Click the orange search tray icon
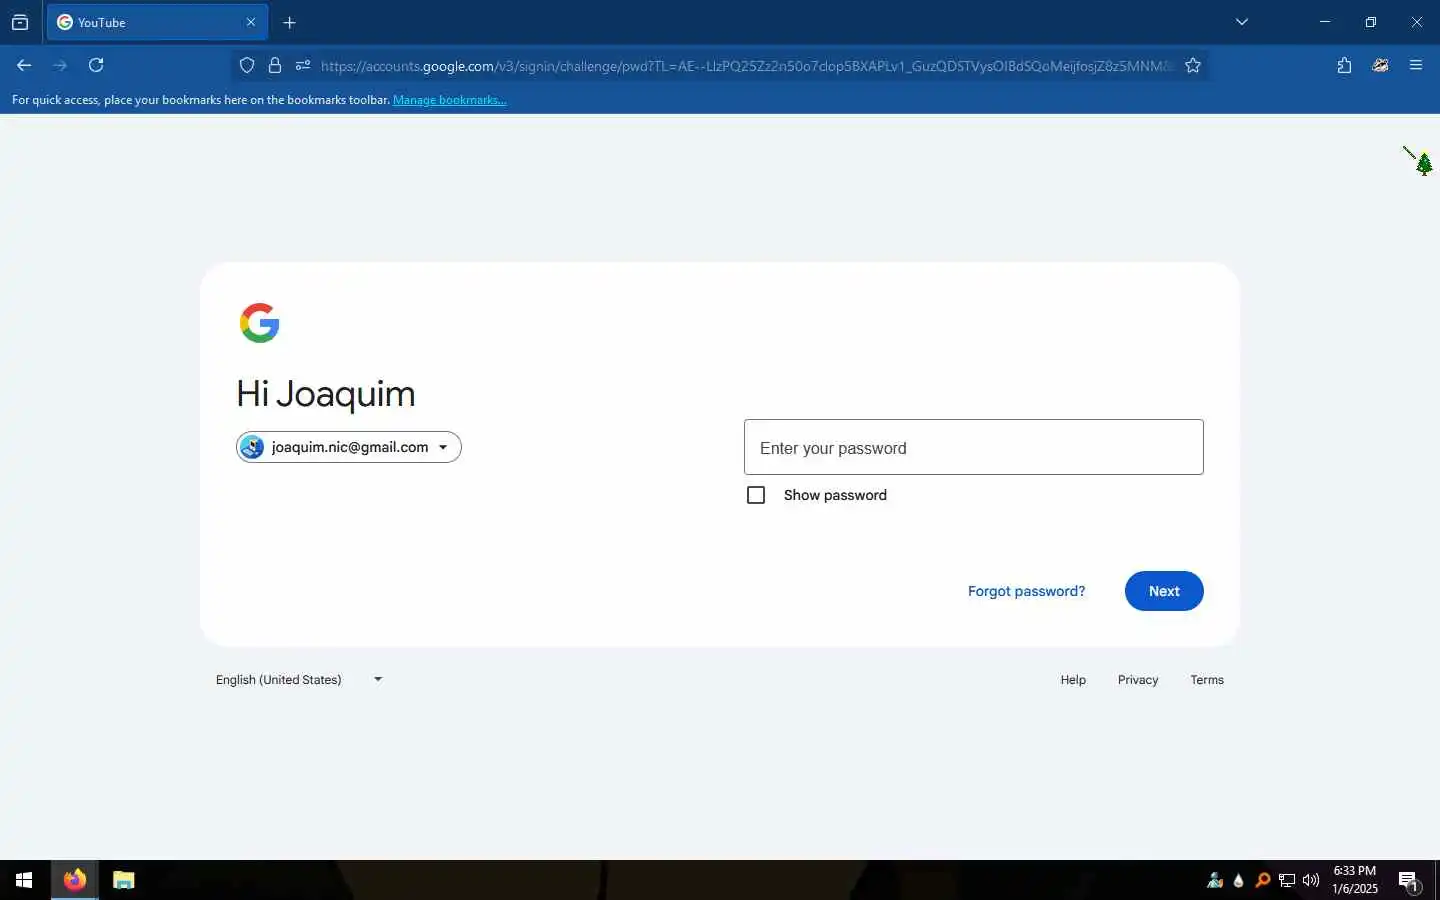 coord(1263,881)
